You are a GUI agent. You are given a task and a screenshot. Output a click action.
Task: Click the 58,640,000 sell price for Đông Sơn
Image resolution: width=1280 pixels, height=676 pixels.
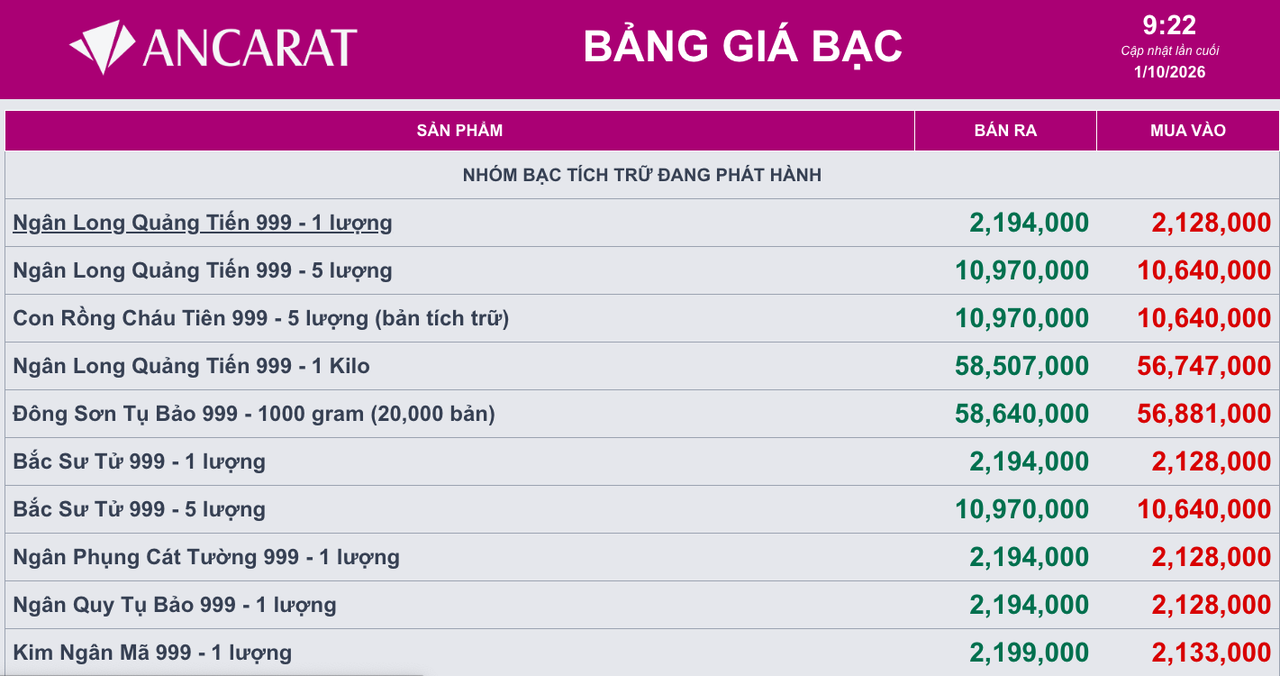pyautogui.click(x=1022, y=414)
